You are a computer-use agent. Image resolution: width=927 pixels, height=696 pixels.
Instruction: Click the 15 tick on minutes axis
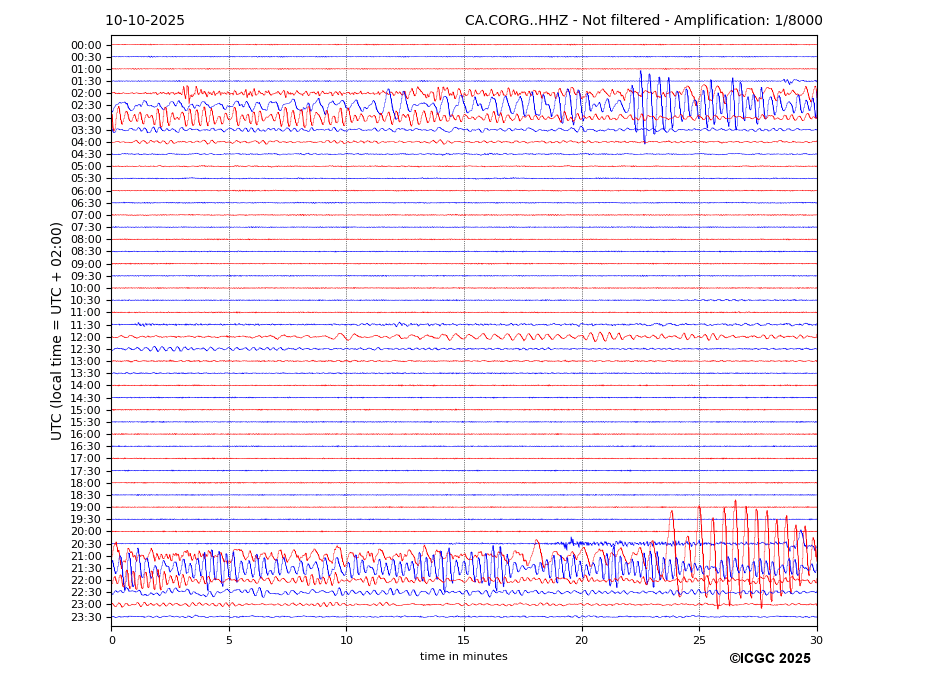click(x=464, y=640)
